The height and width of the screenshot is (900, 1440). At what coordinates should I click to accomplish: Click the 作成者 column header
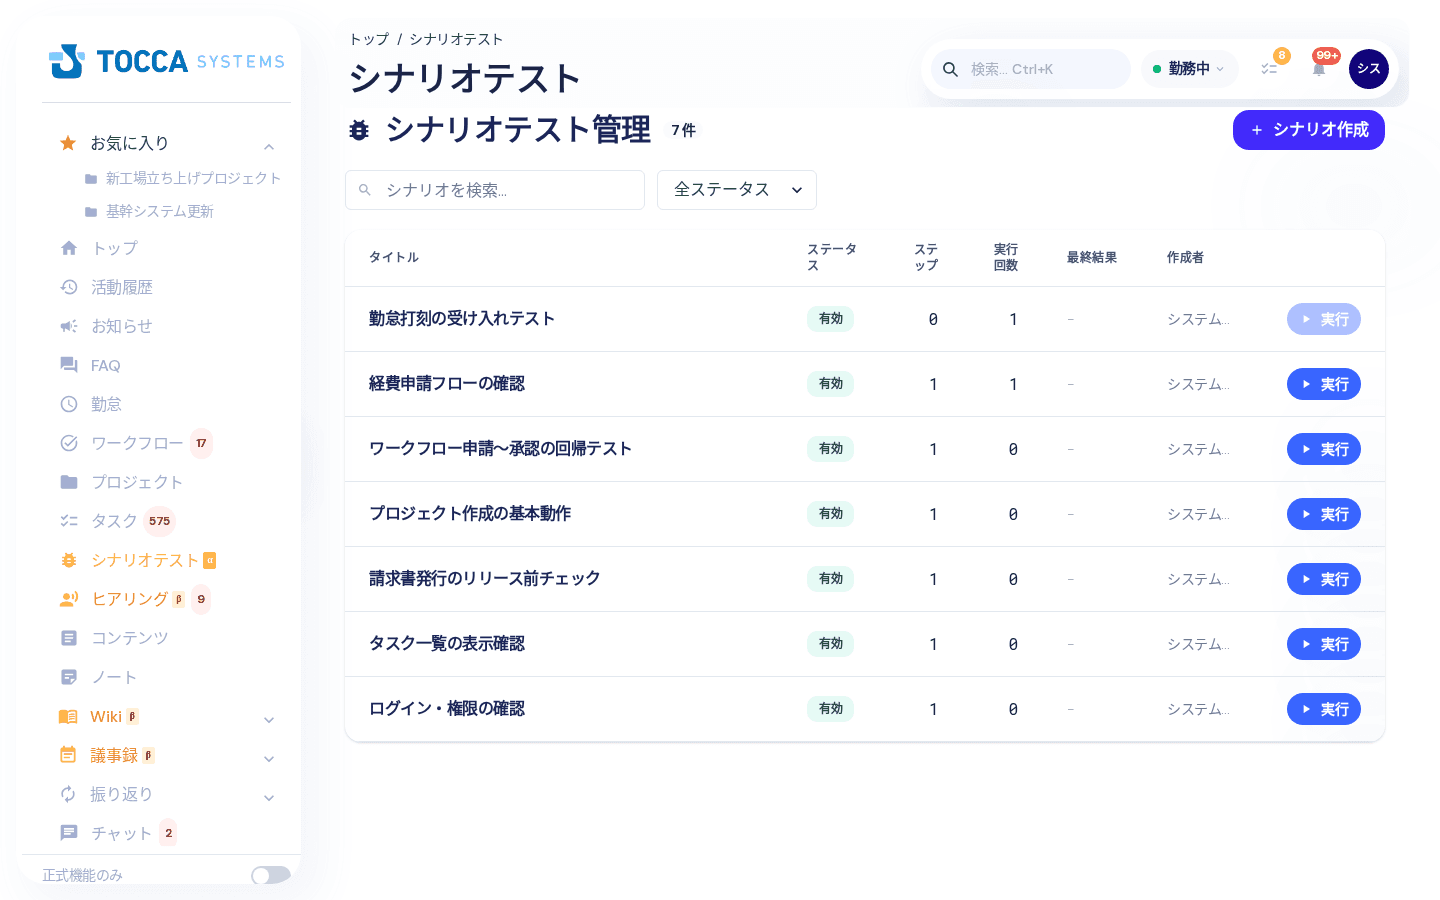tap(1185, 258)
